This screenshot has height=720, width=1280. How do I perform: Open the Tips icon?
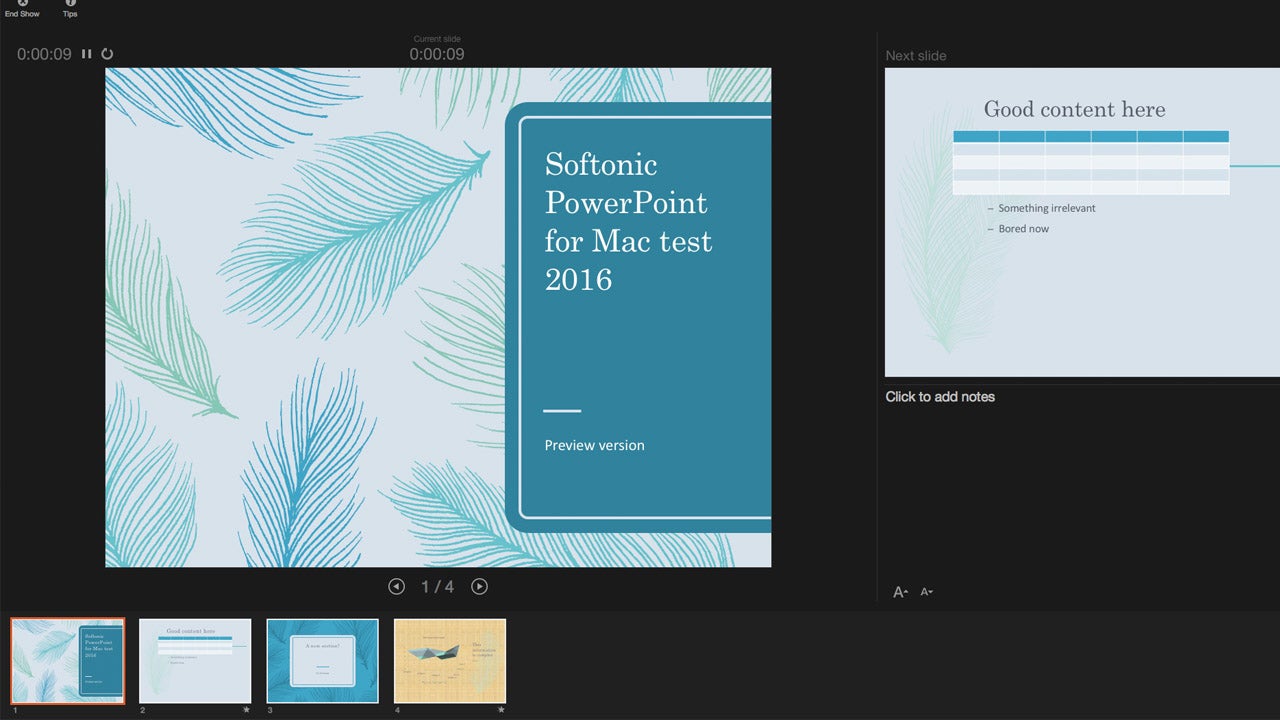click(70, 4)
